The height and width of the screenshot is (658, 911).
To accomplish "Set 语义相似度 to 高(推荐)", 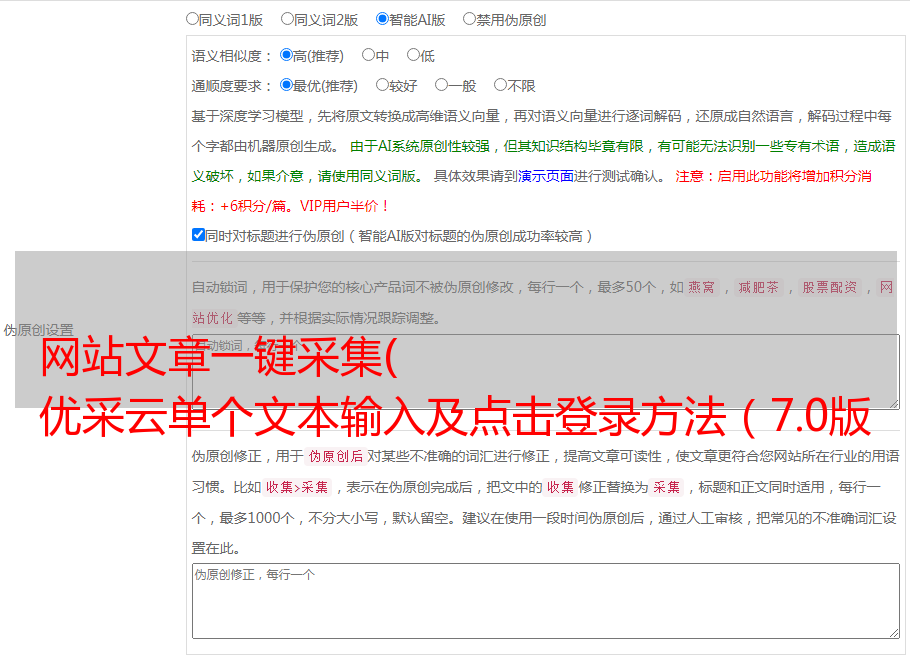I will pyautogui.click(x=286, y=55).
